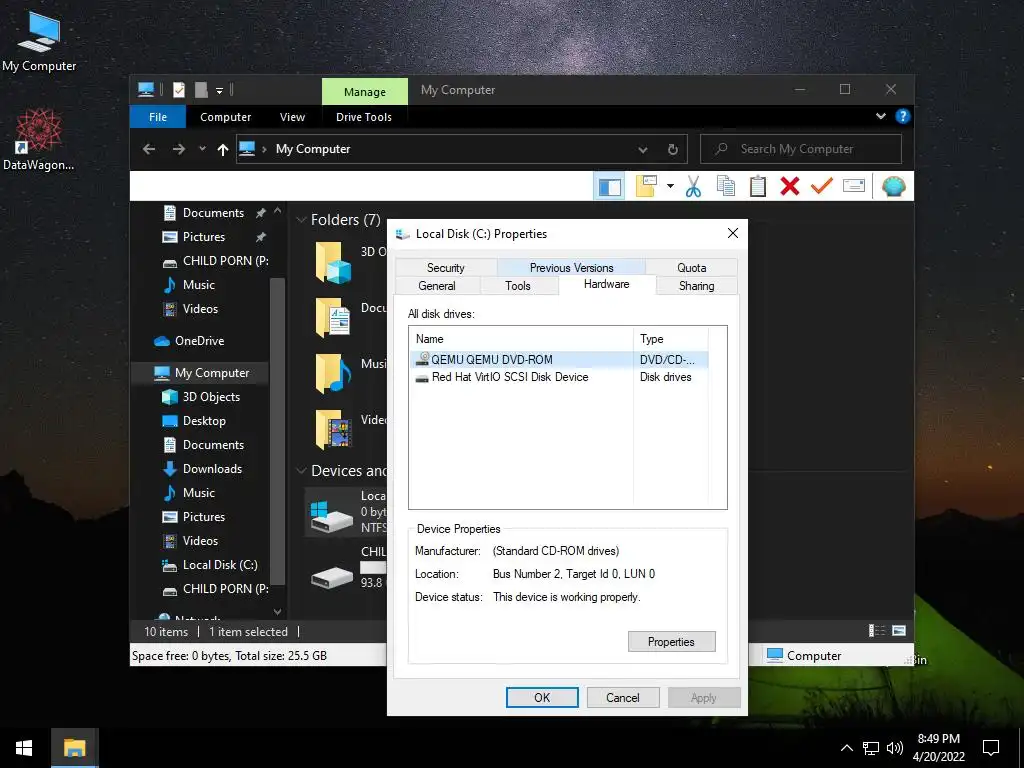Select Desktop in navigation pane
This screenshot has width=1024, height=768.
tap(204, 421)
